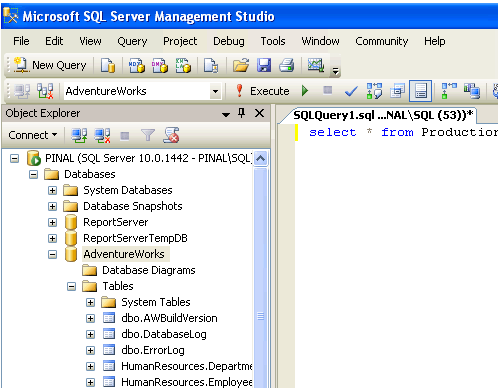This screenshot has height=388, width=498.
Task: Click the green Debug play icon
Action: click(x=305, y=91)
